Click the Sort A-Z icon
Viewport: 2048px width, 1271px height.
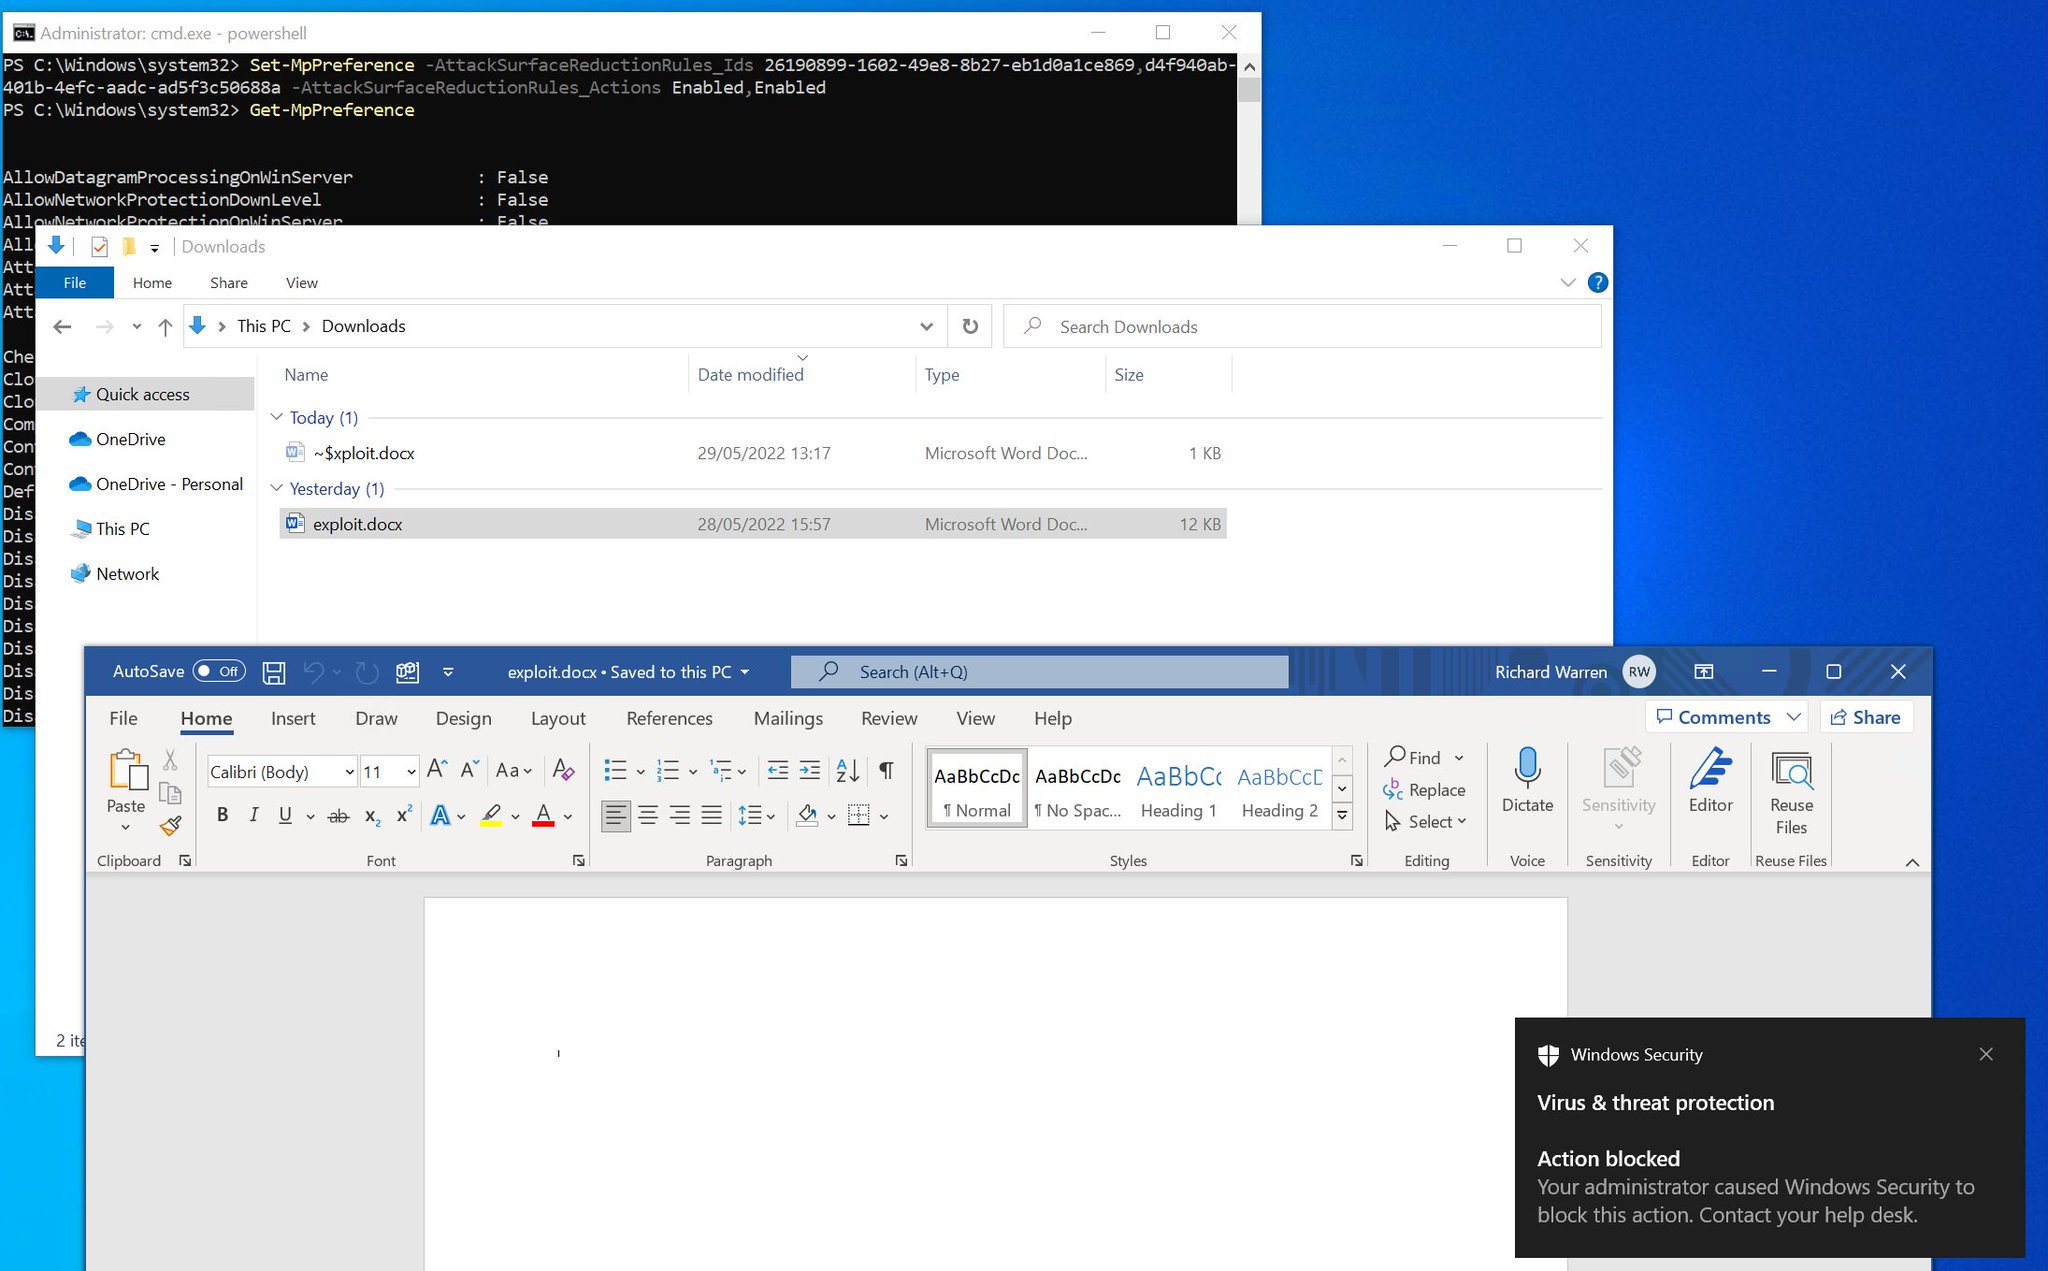tap(847, 770)
